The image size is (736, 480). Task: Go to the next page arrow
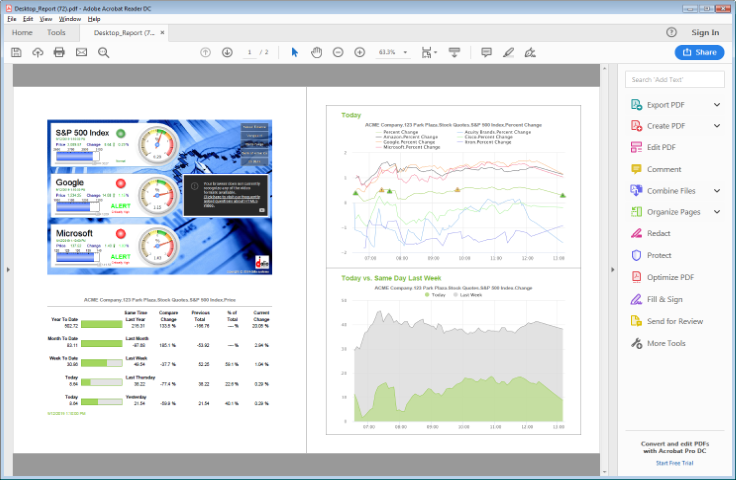click(227, 52)
